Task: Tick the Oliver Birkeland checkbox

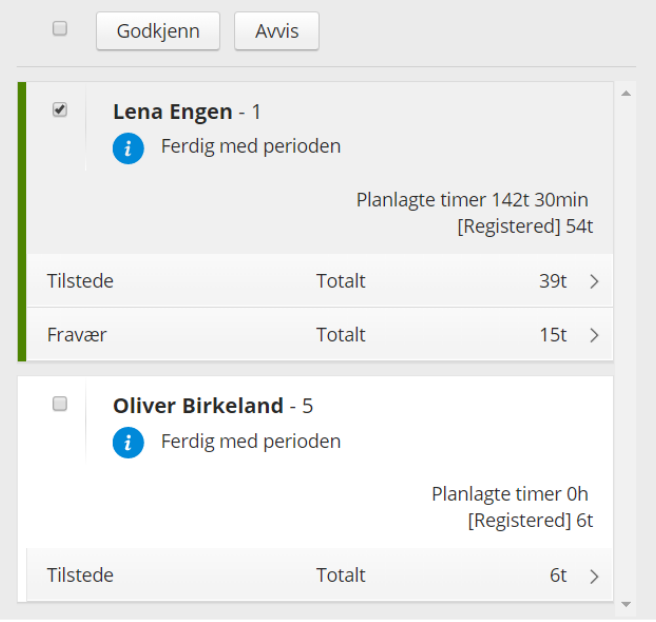Action: tap(60, 404)
